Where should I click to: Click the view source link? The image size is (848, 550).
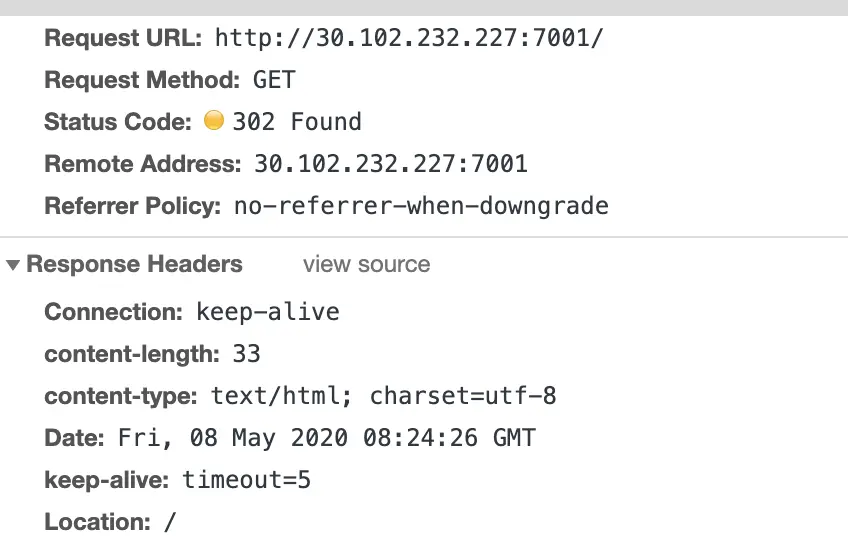coord(367,264)
